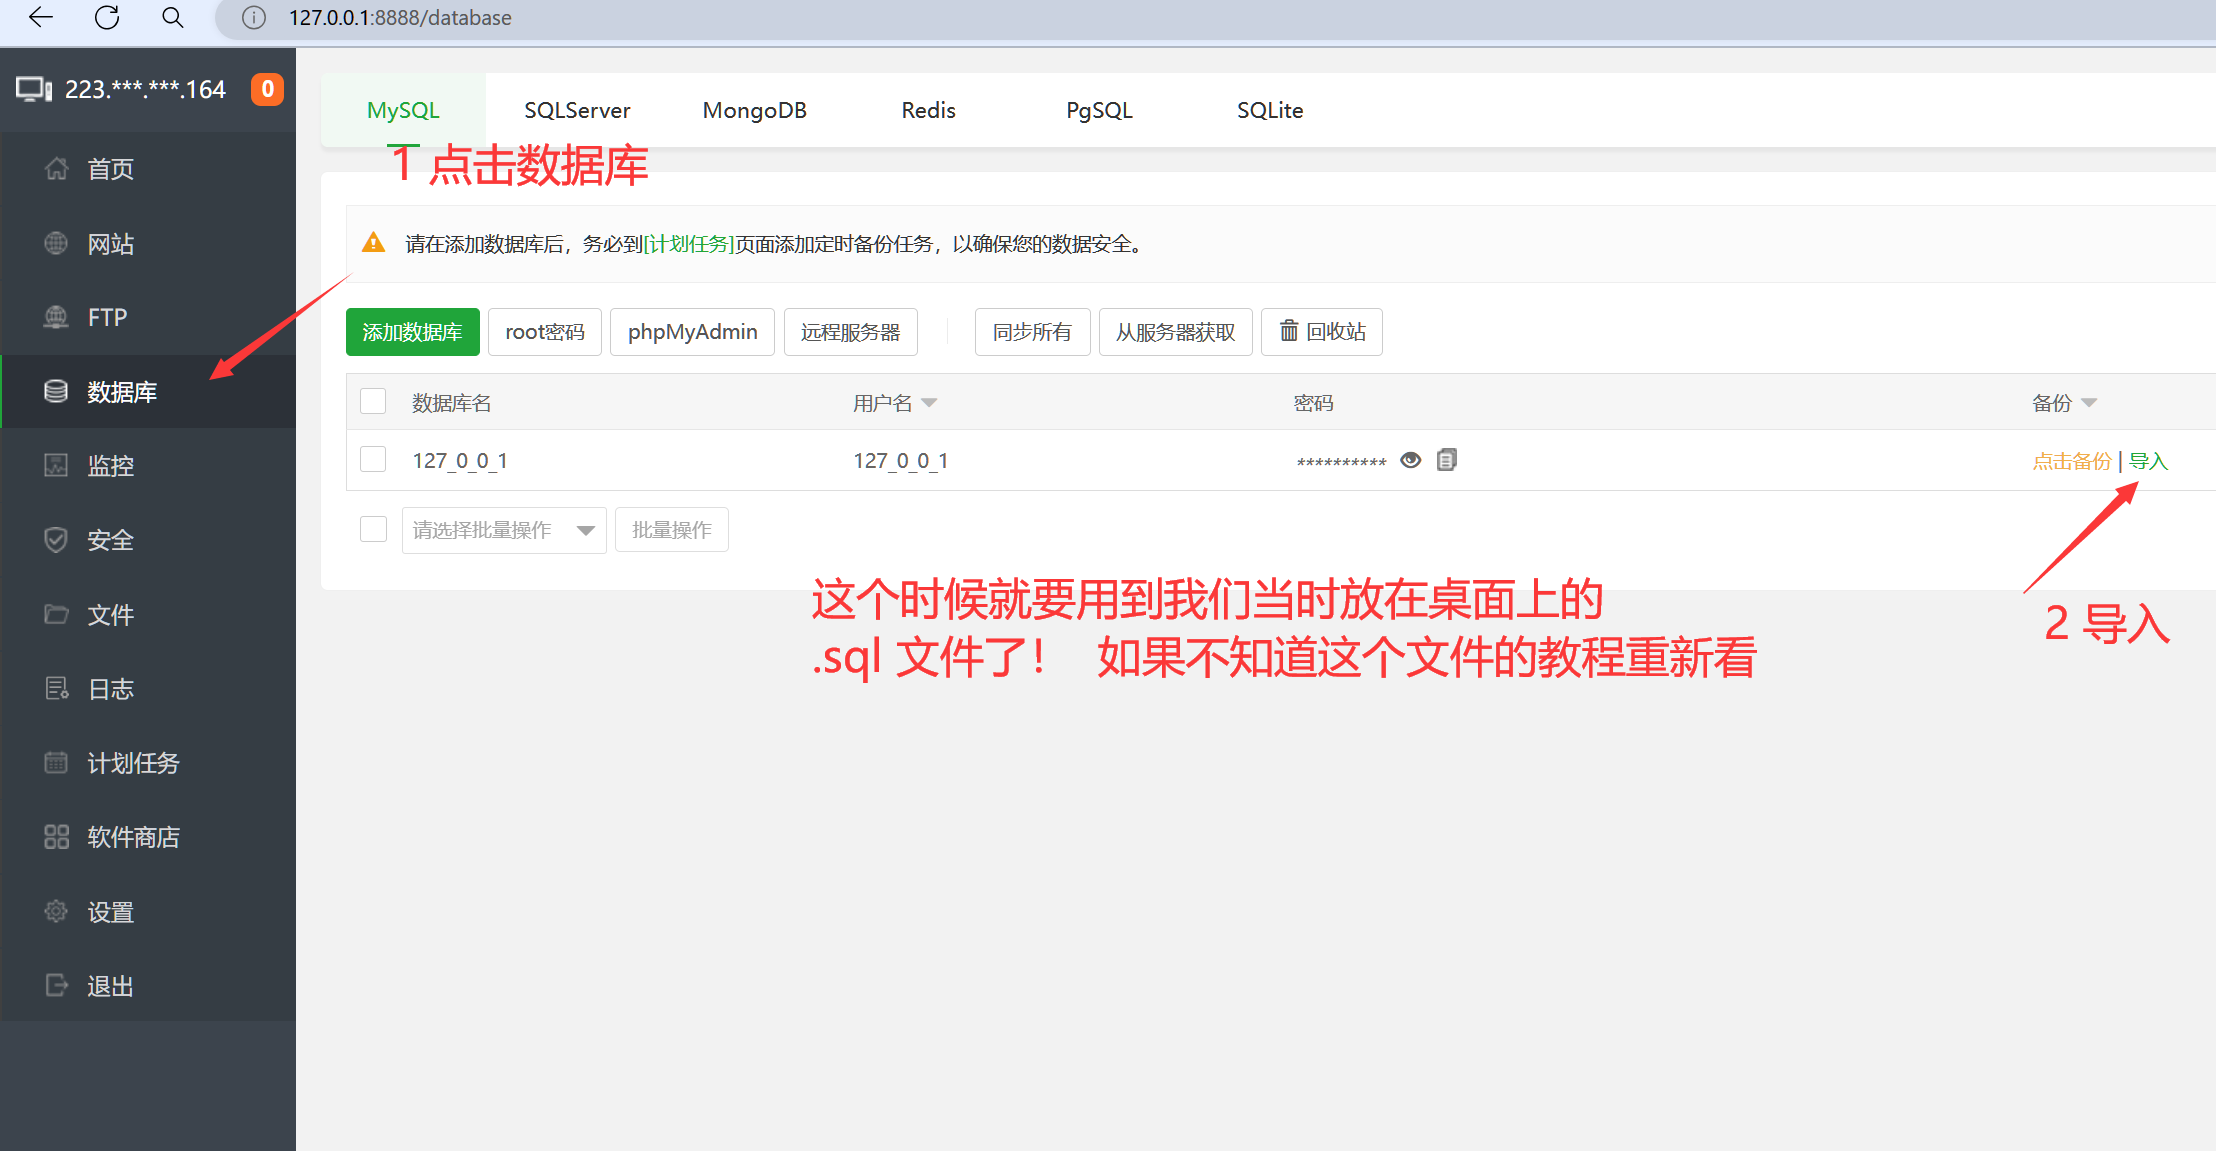Open the 软件商店 software store
Image resolution: width=2216 pixels, height=1151 pixels.
pos(134,837)
